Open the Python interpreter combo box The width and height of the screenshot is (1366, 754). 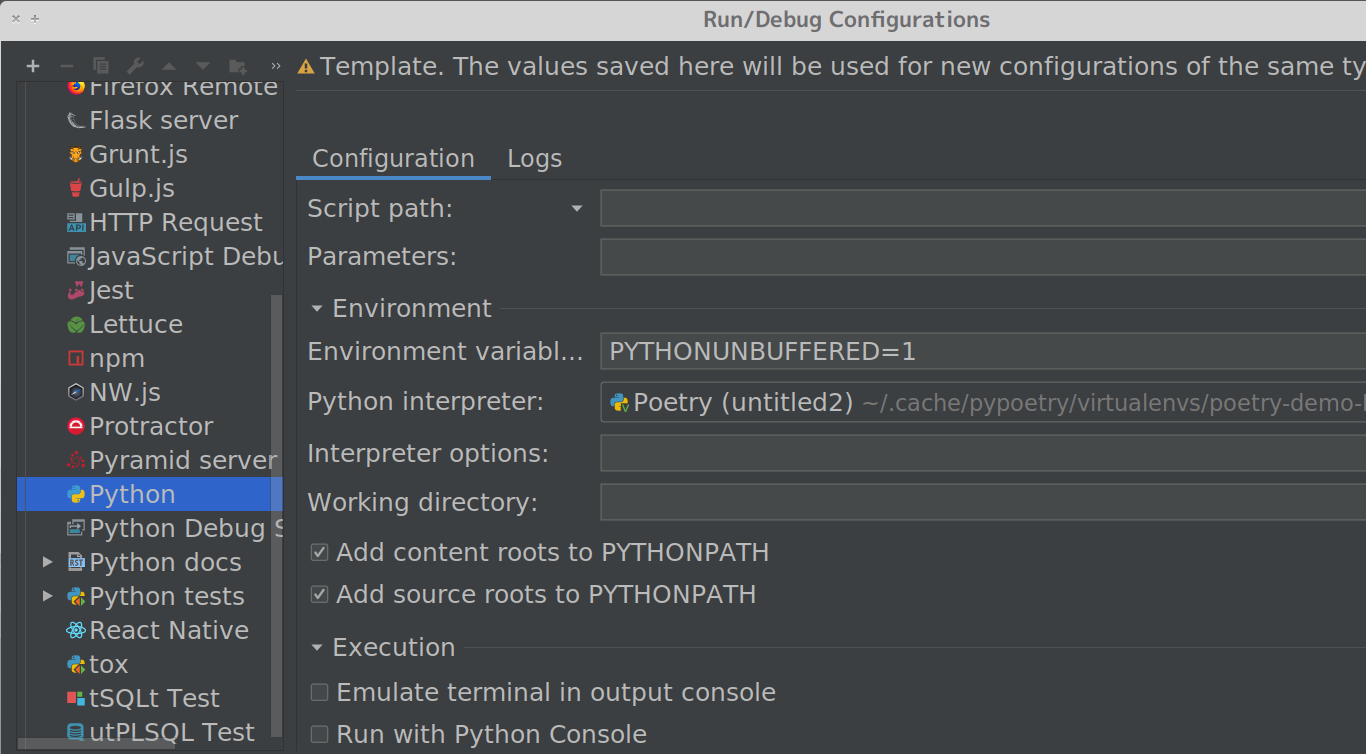click(983, 402)
